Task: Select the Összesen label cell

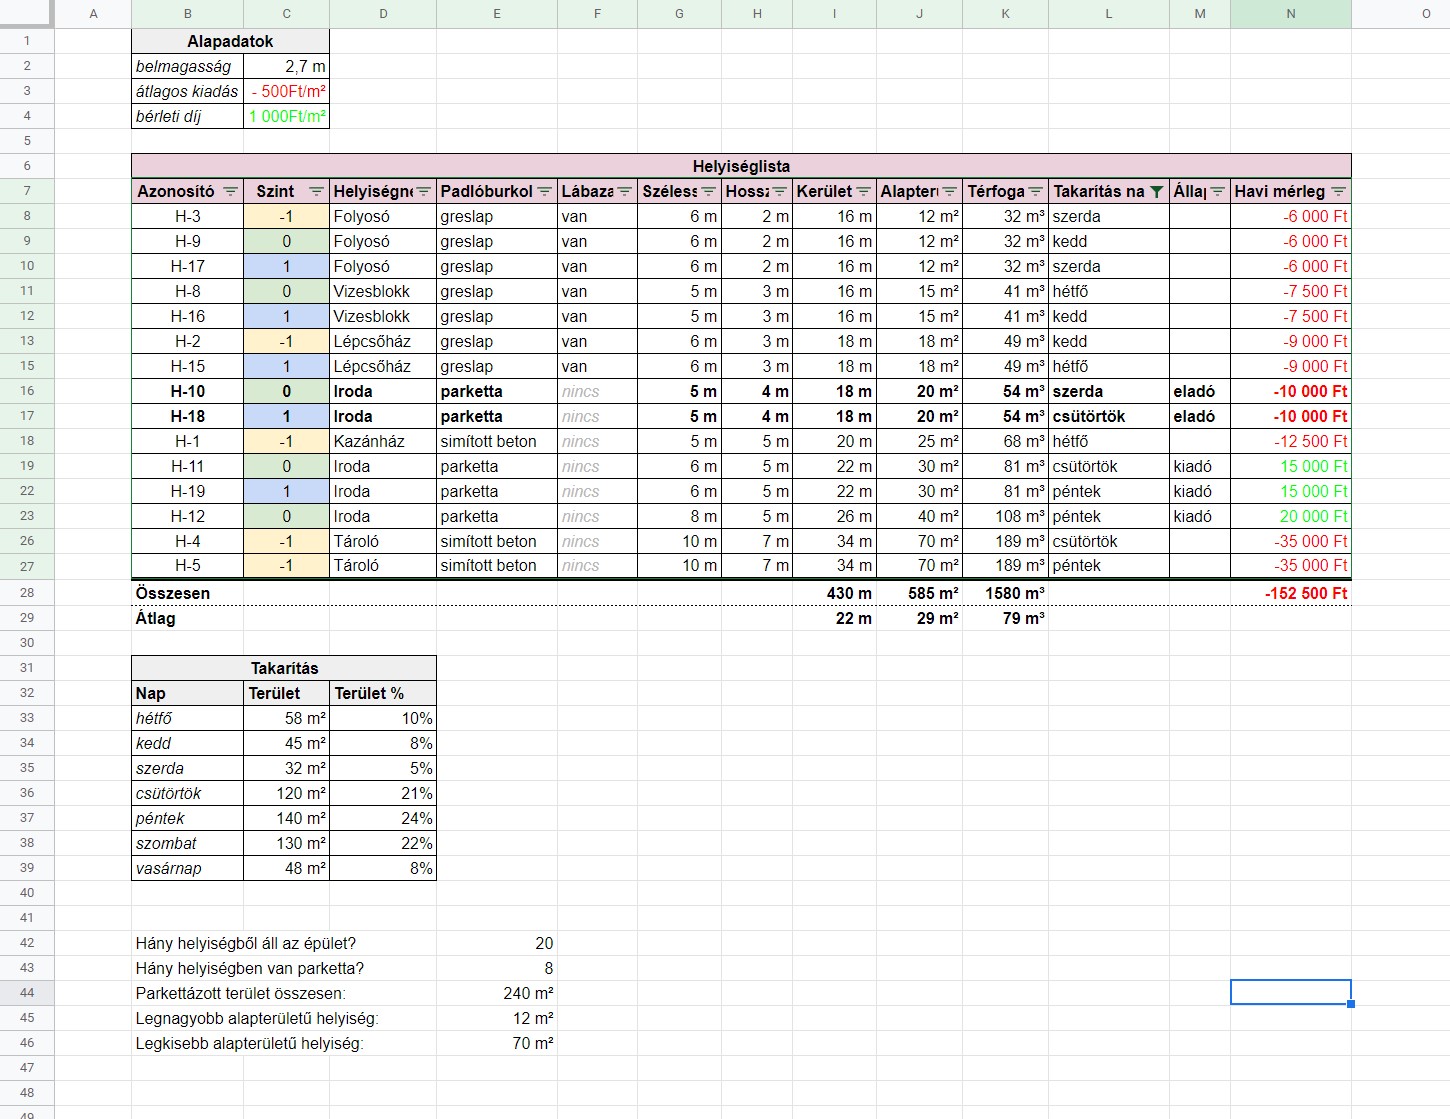Action: (187, 593)
